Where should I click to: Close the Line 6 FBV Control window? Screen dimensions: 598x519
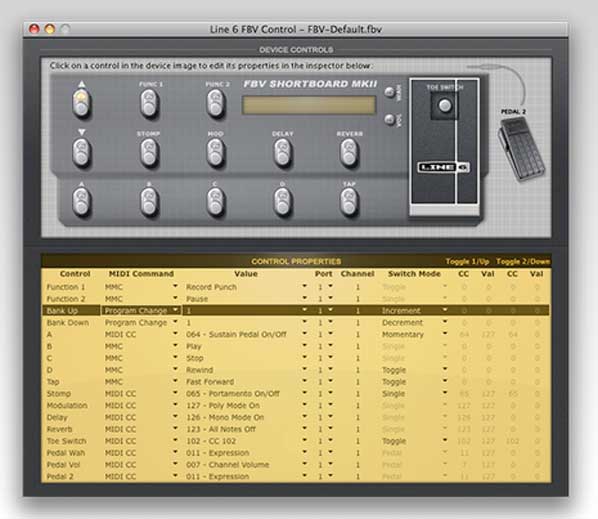click(x=34, y=29)
